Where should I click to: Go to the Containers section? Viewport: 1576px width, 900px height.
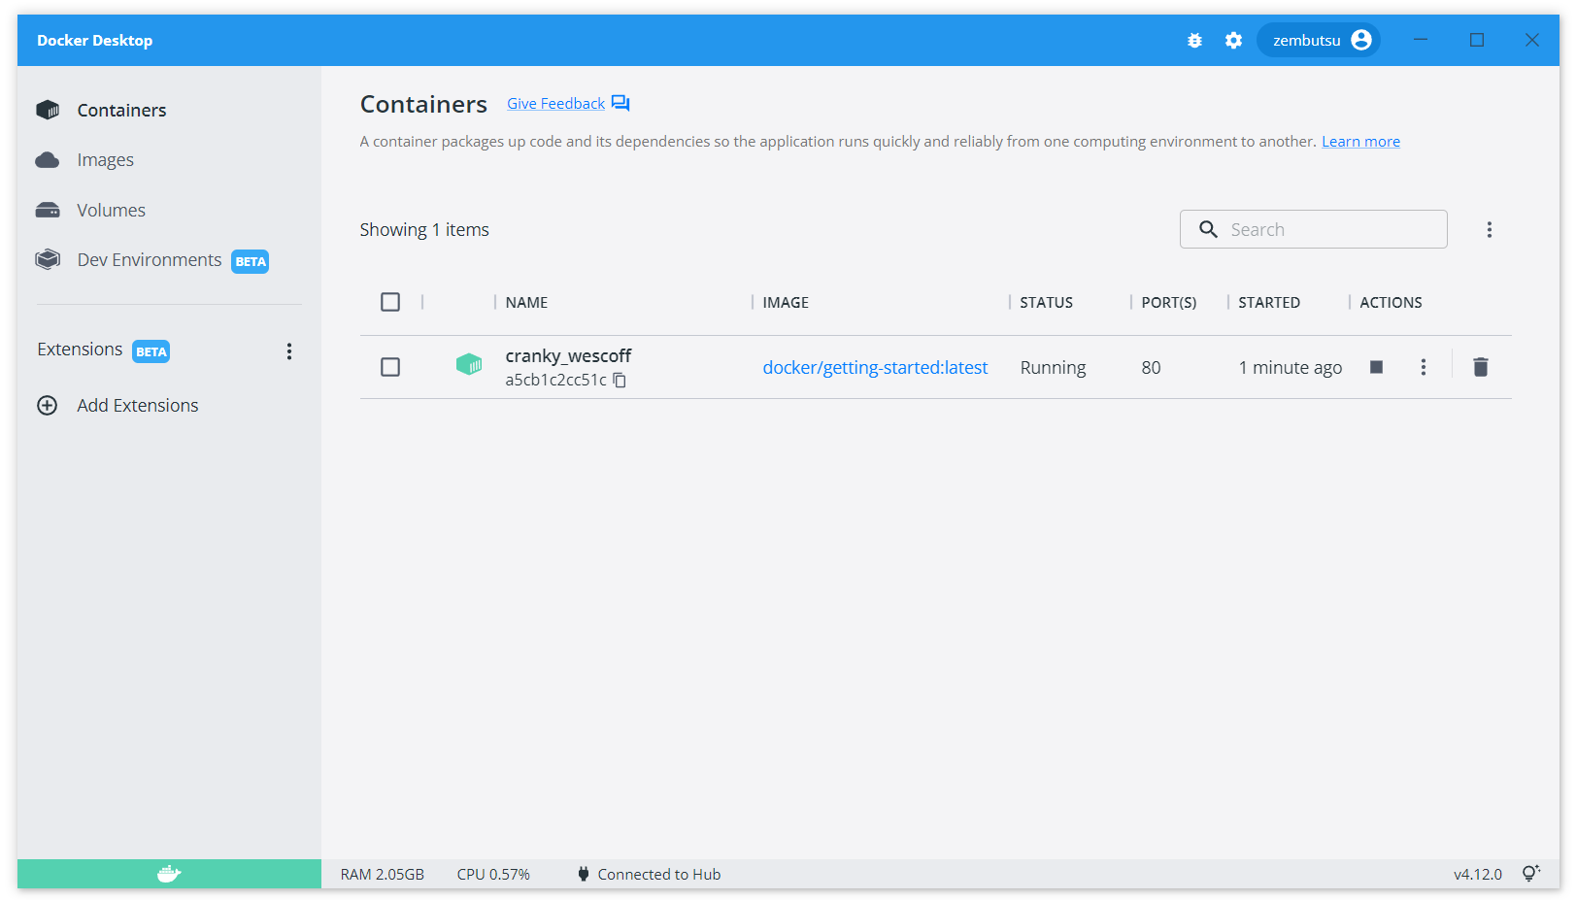[122, 110]
